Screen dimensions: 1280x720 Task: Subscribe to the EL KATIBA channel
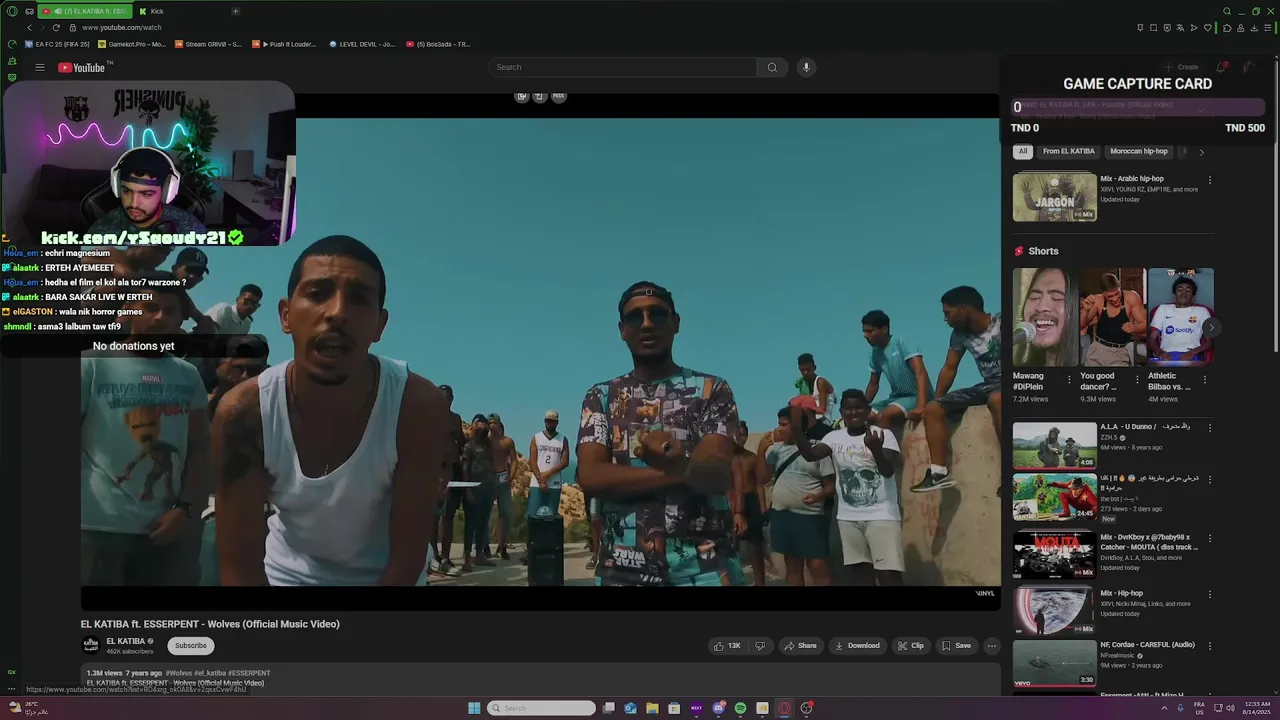(191, 646)
